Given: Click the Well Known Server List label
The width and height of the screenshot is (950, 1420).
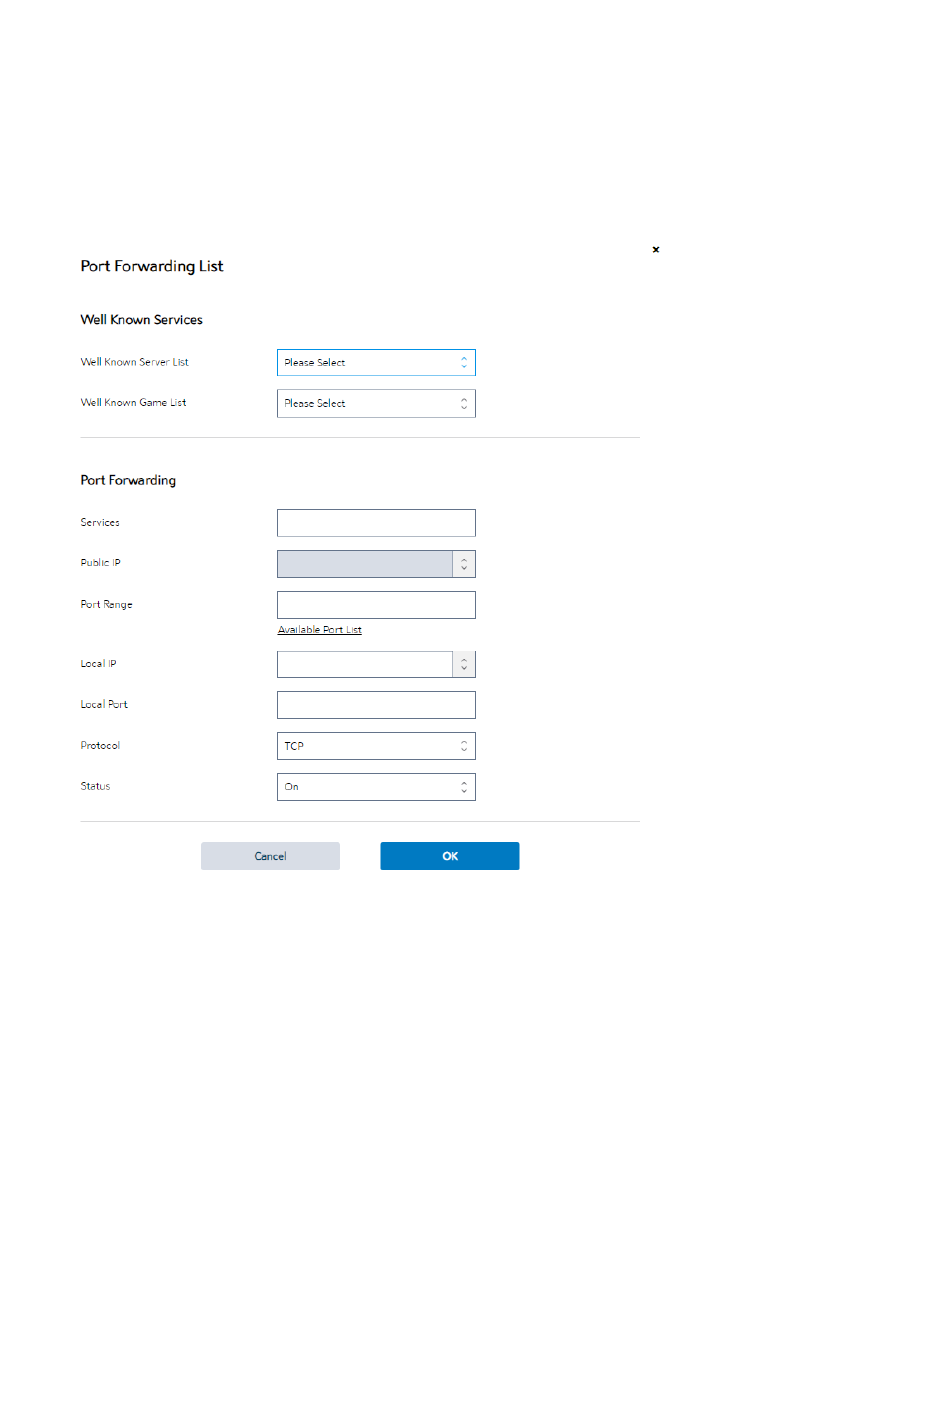Looking at the screenshot, I should point(134,362).
